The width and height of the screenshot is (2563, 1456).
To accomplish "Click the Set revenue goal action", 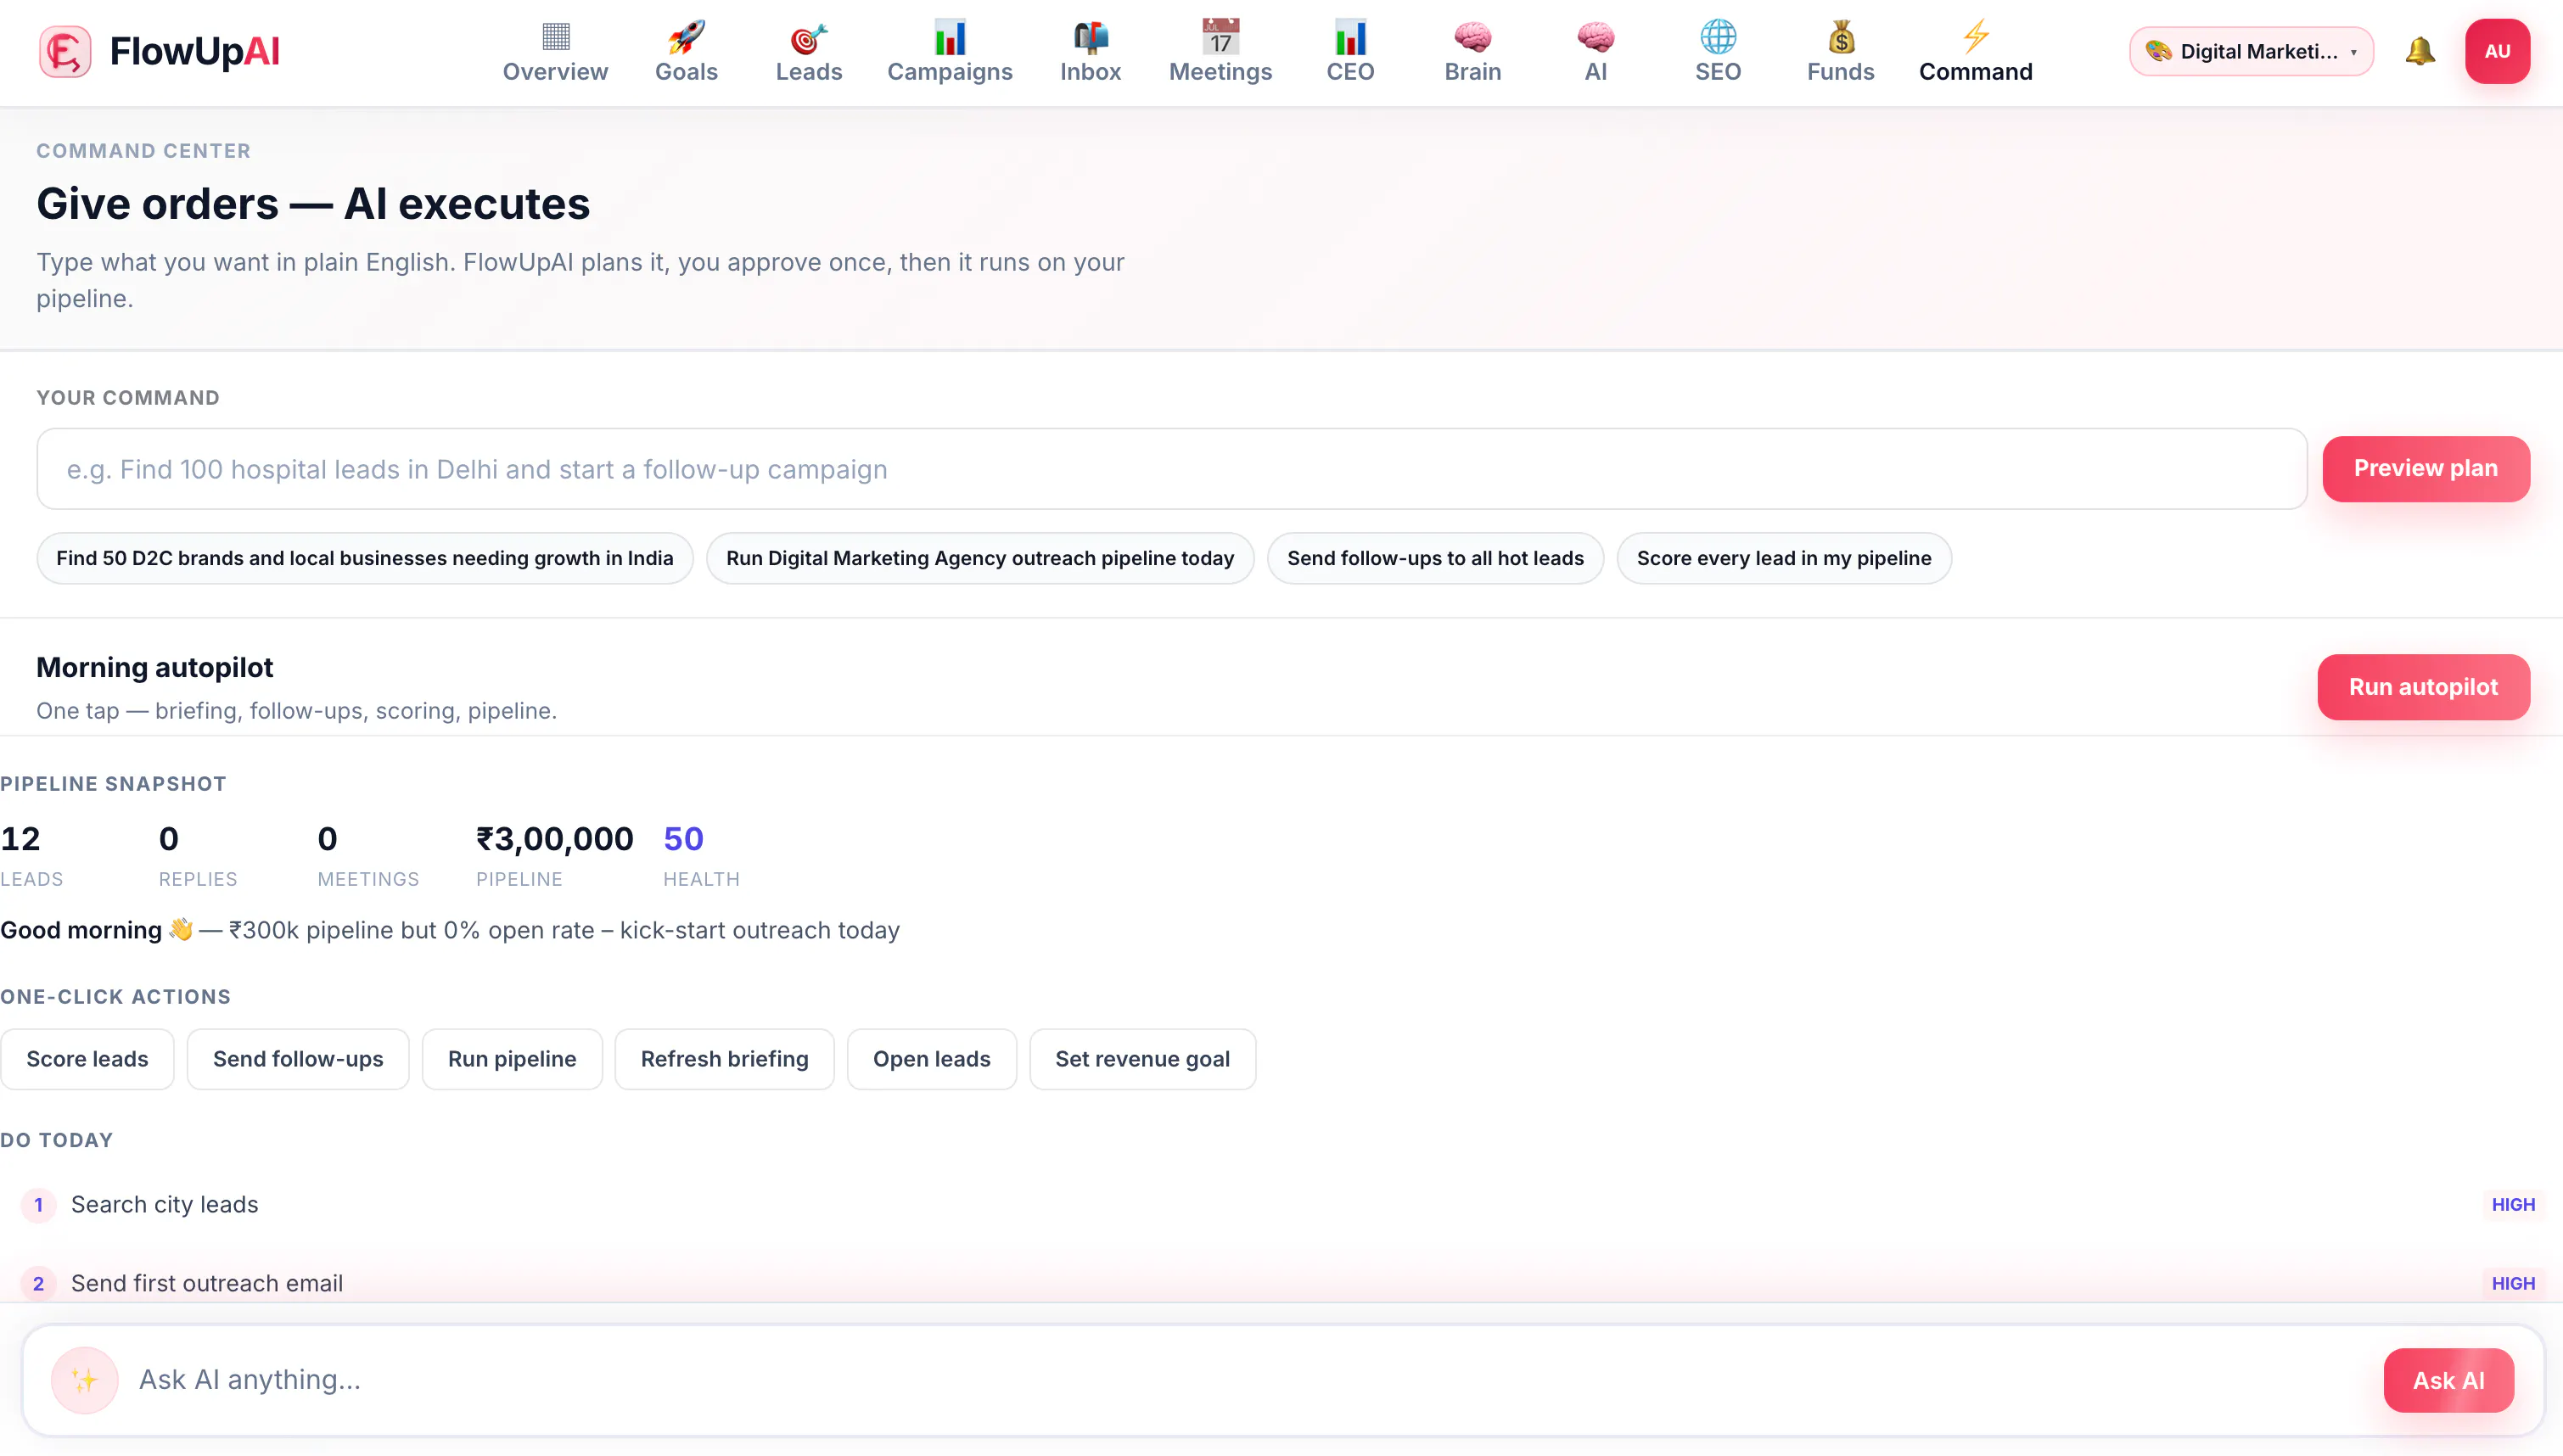I will (x=1142, y=1059).
